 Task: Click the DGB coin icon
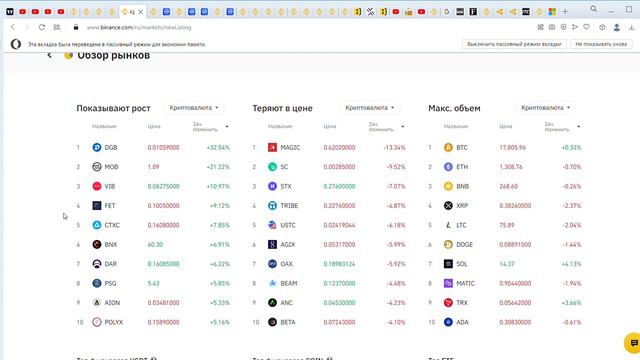(97, 147)
